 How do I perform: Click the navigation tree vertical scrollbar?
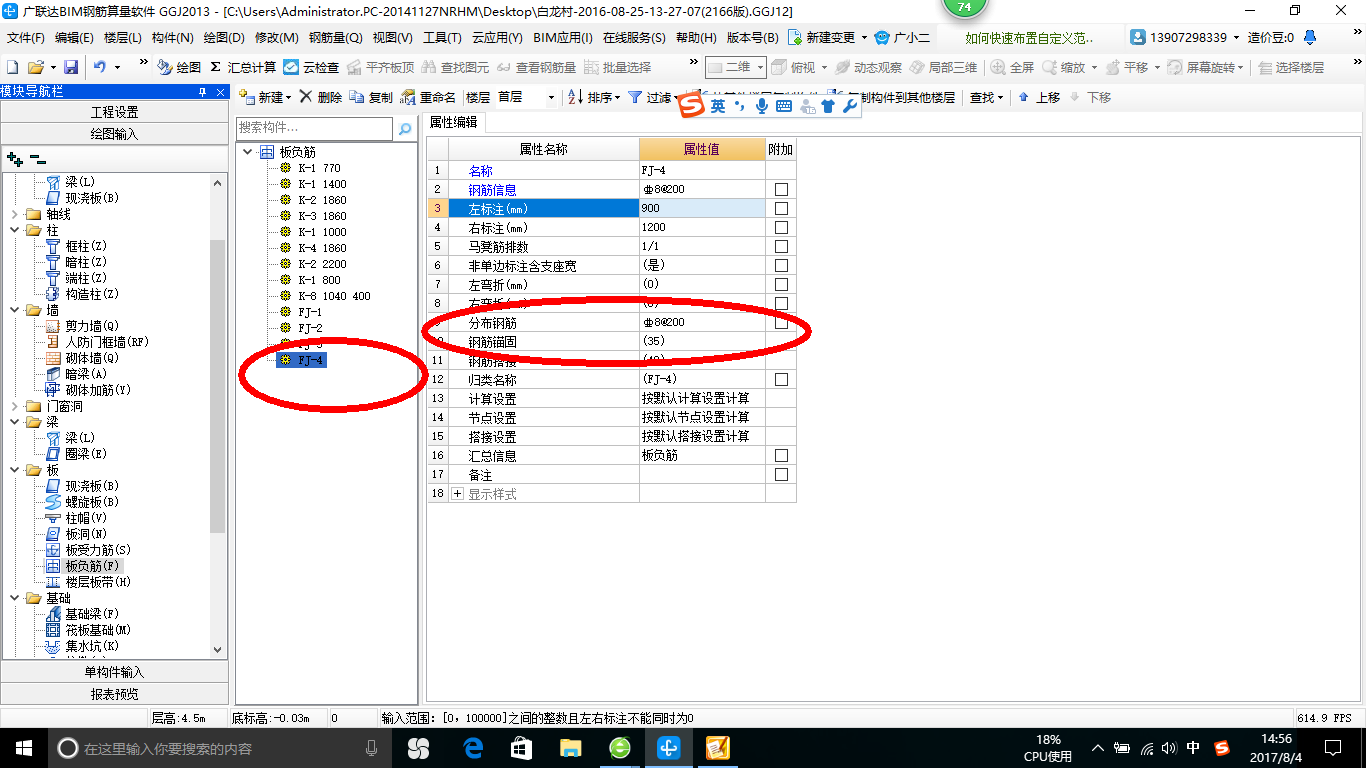(218, 387)
